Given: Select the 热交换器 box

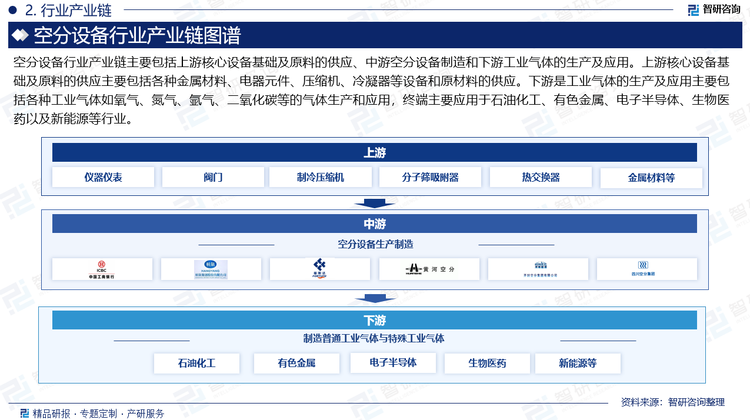Looking at the screenshot, I should point(540,177).
